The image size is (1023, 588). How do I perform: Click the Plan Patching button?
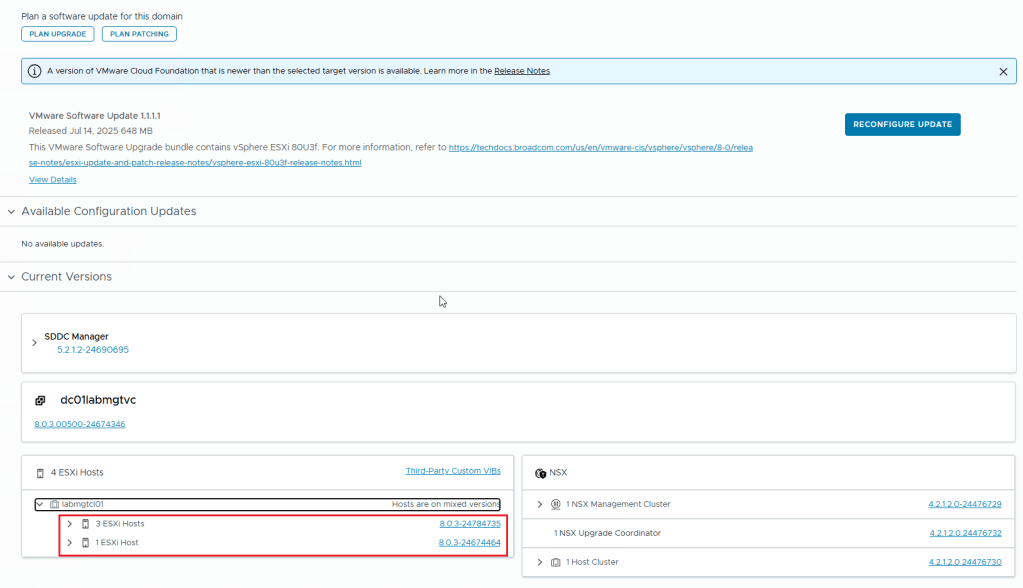(139, 34)
